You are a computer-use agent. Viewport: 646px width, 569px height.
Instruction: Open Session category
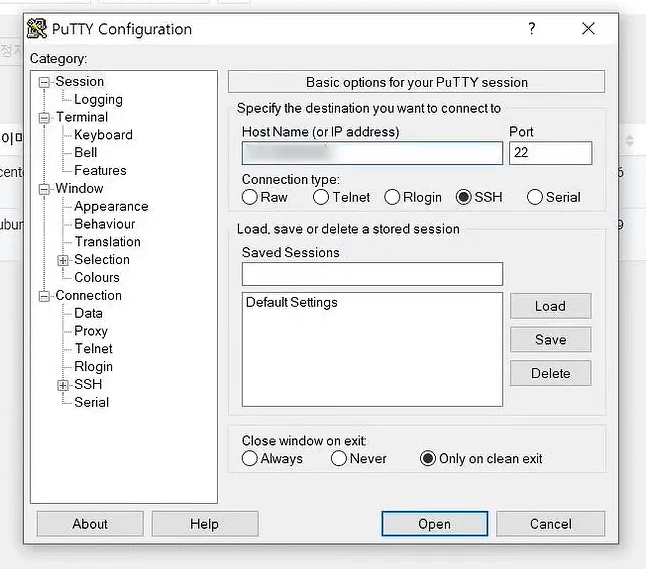pos(80,82)
